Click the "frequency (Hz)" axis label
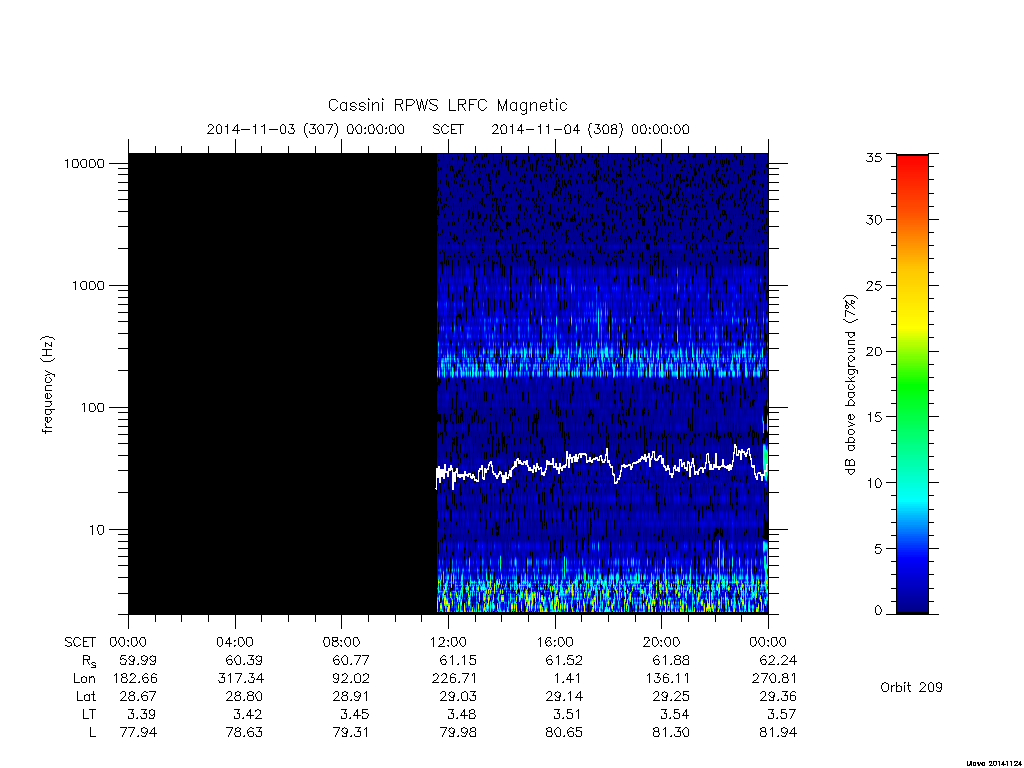 [x=47, y=385]
